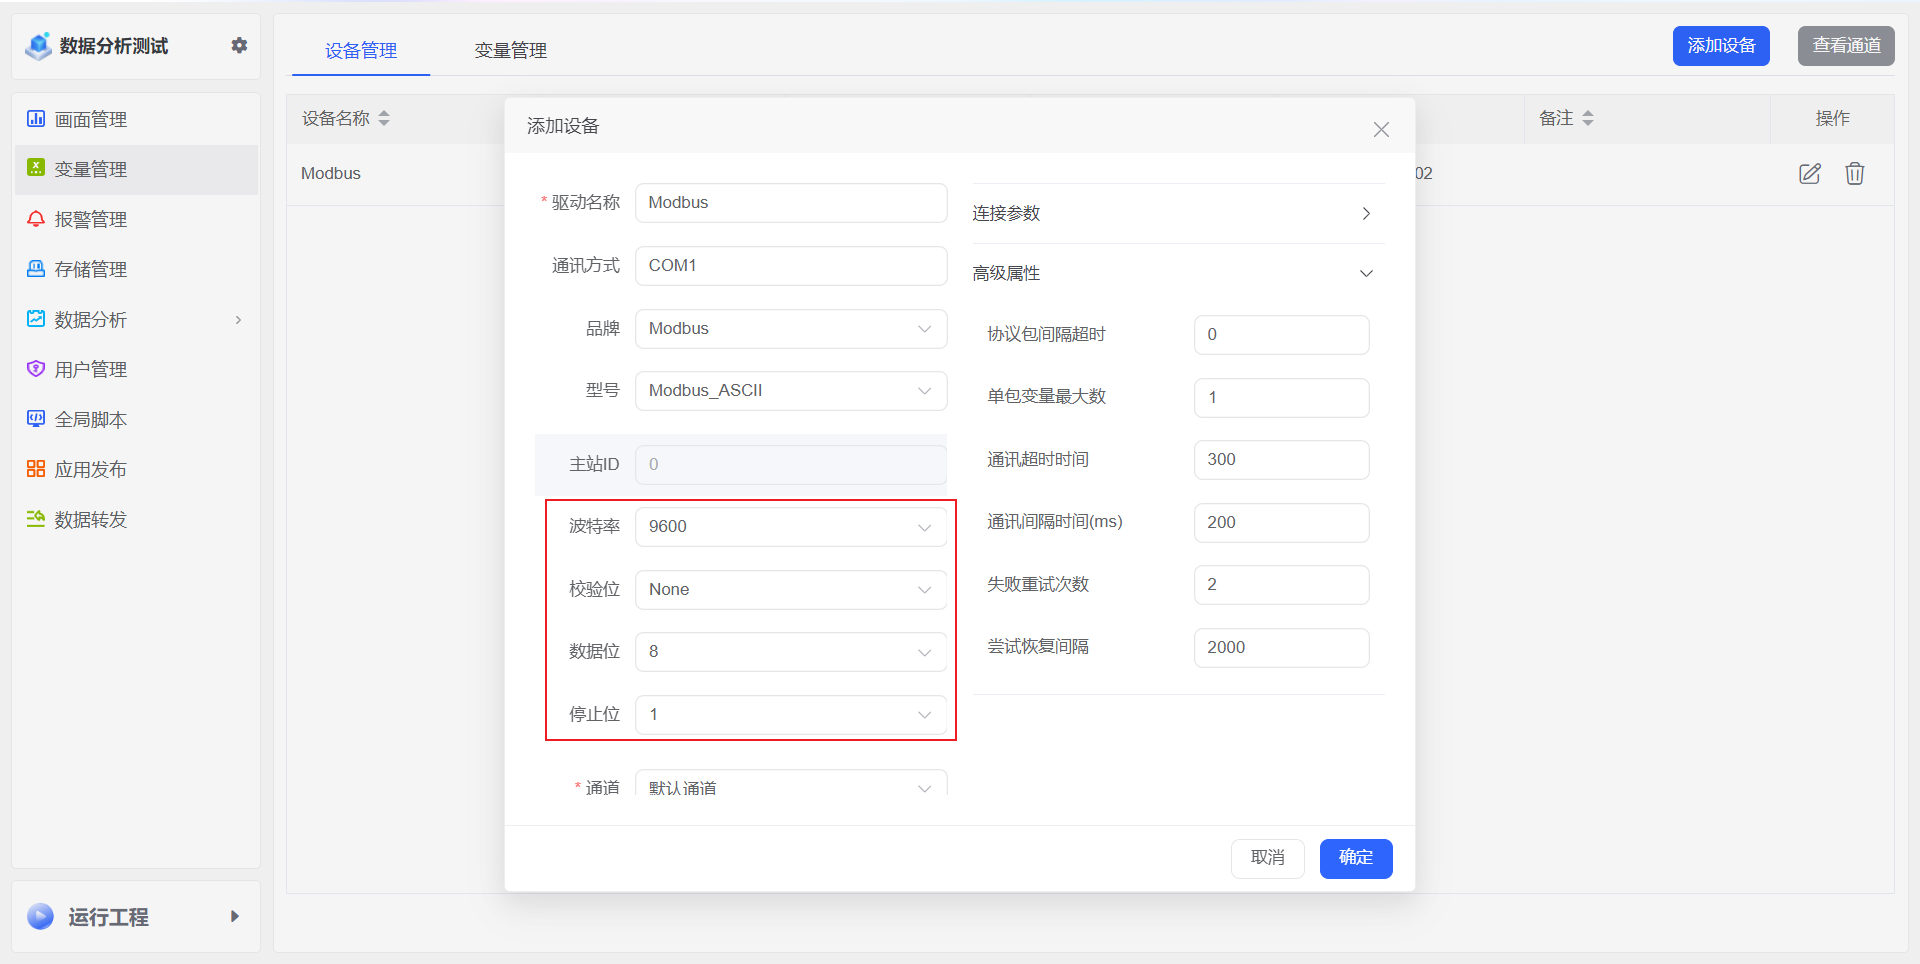Image resolution: width=1920 pixels, height=964 pixels.
Task: Click the 确定 confirm button
Action: [1355, 858]
